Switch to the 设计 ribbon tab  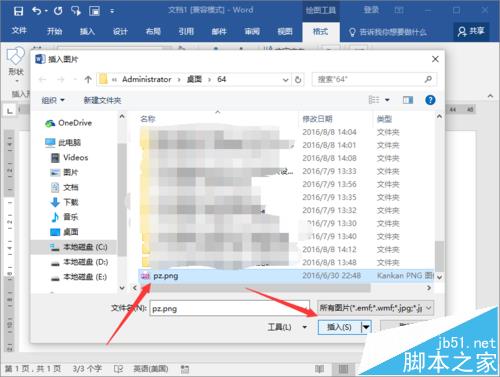point(120,31)
